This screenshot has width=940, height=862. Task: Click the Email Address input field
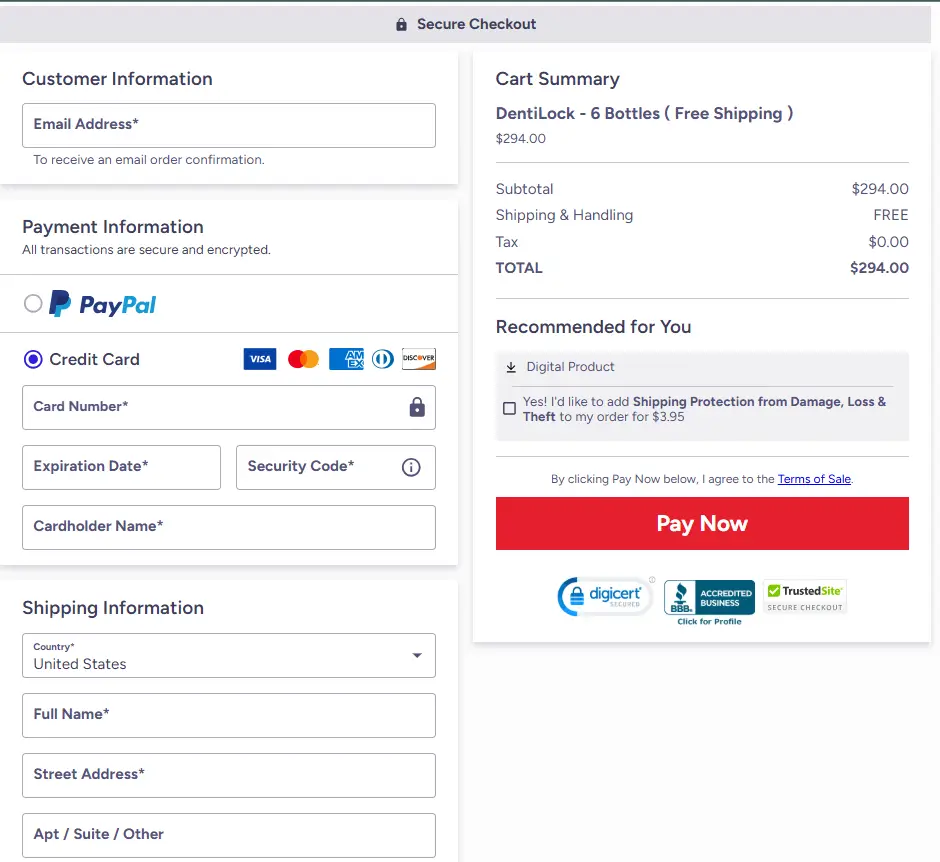click(x=228, y=125)
